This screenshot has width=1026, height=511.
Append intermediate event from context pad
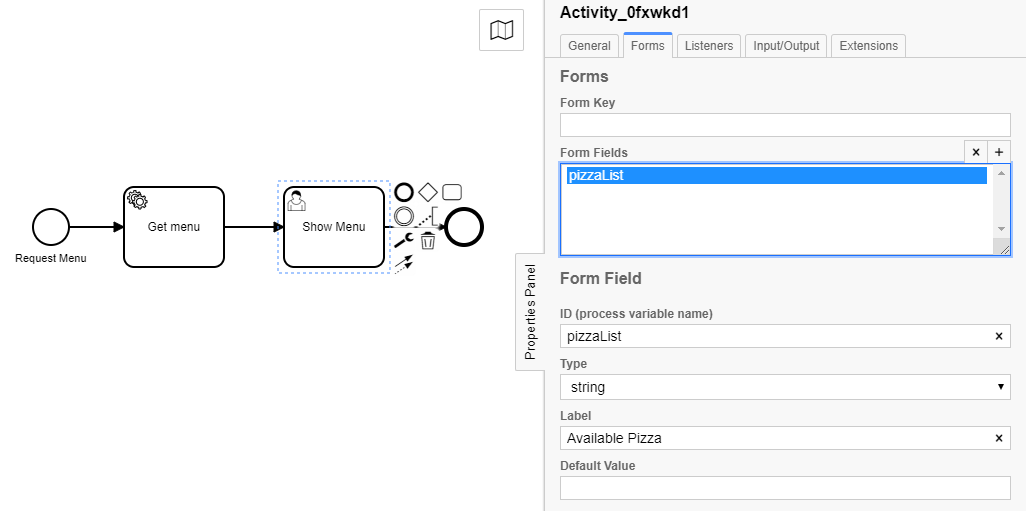pos(404,215)
